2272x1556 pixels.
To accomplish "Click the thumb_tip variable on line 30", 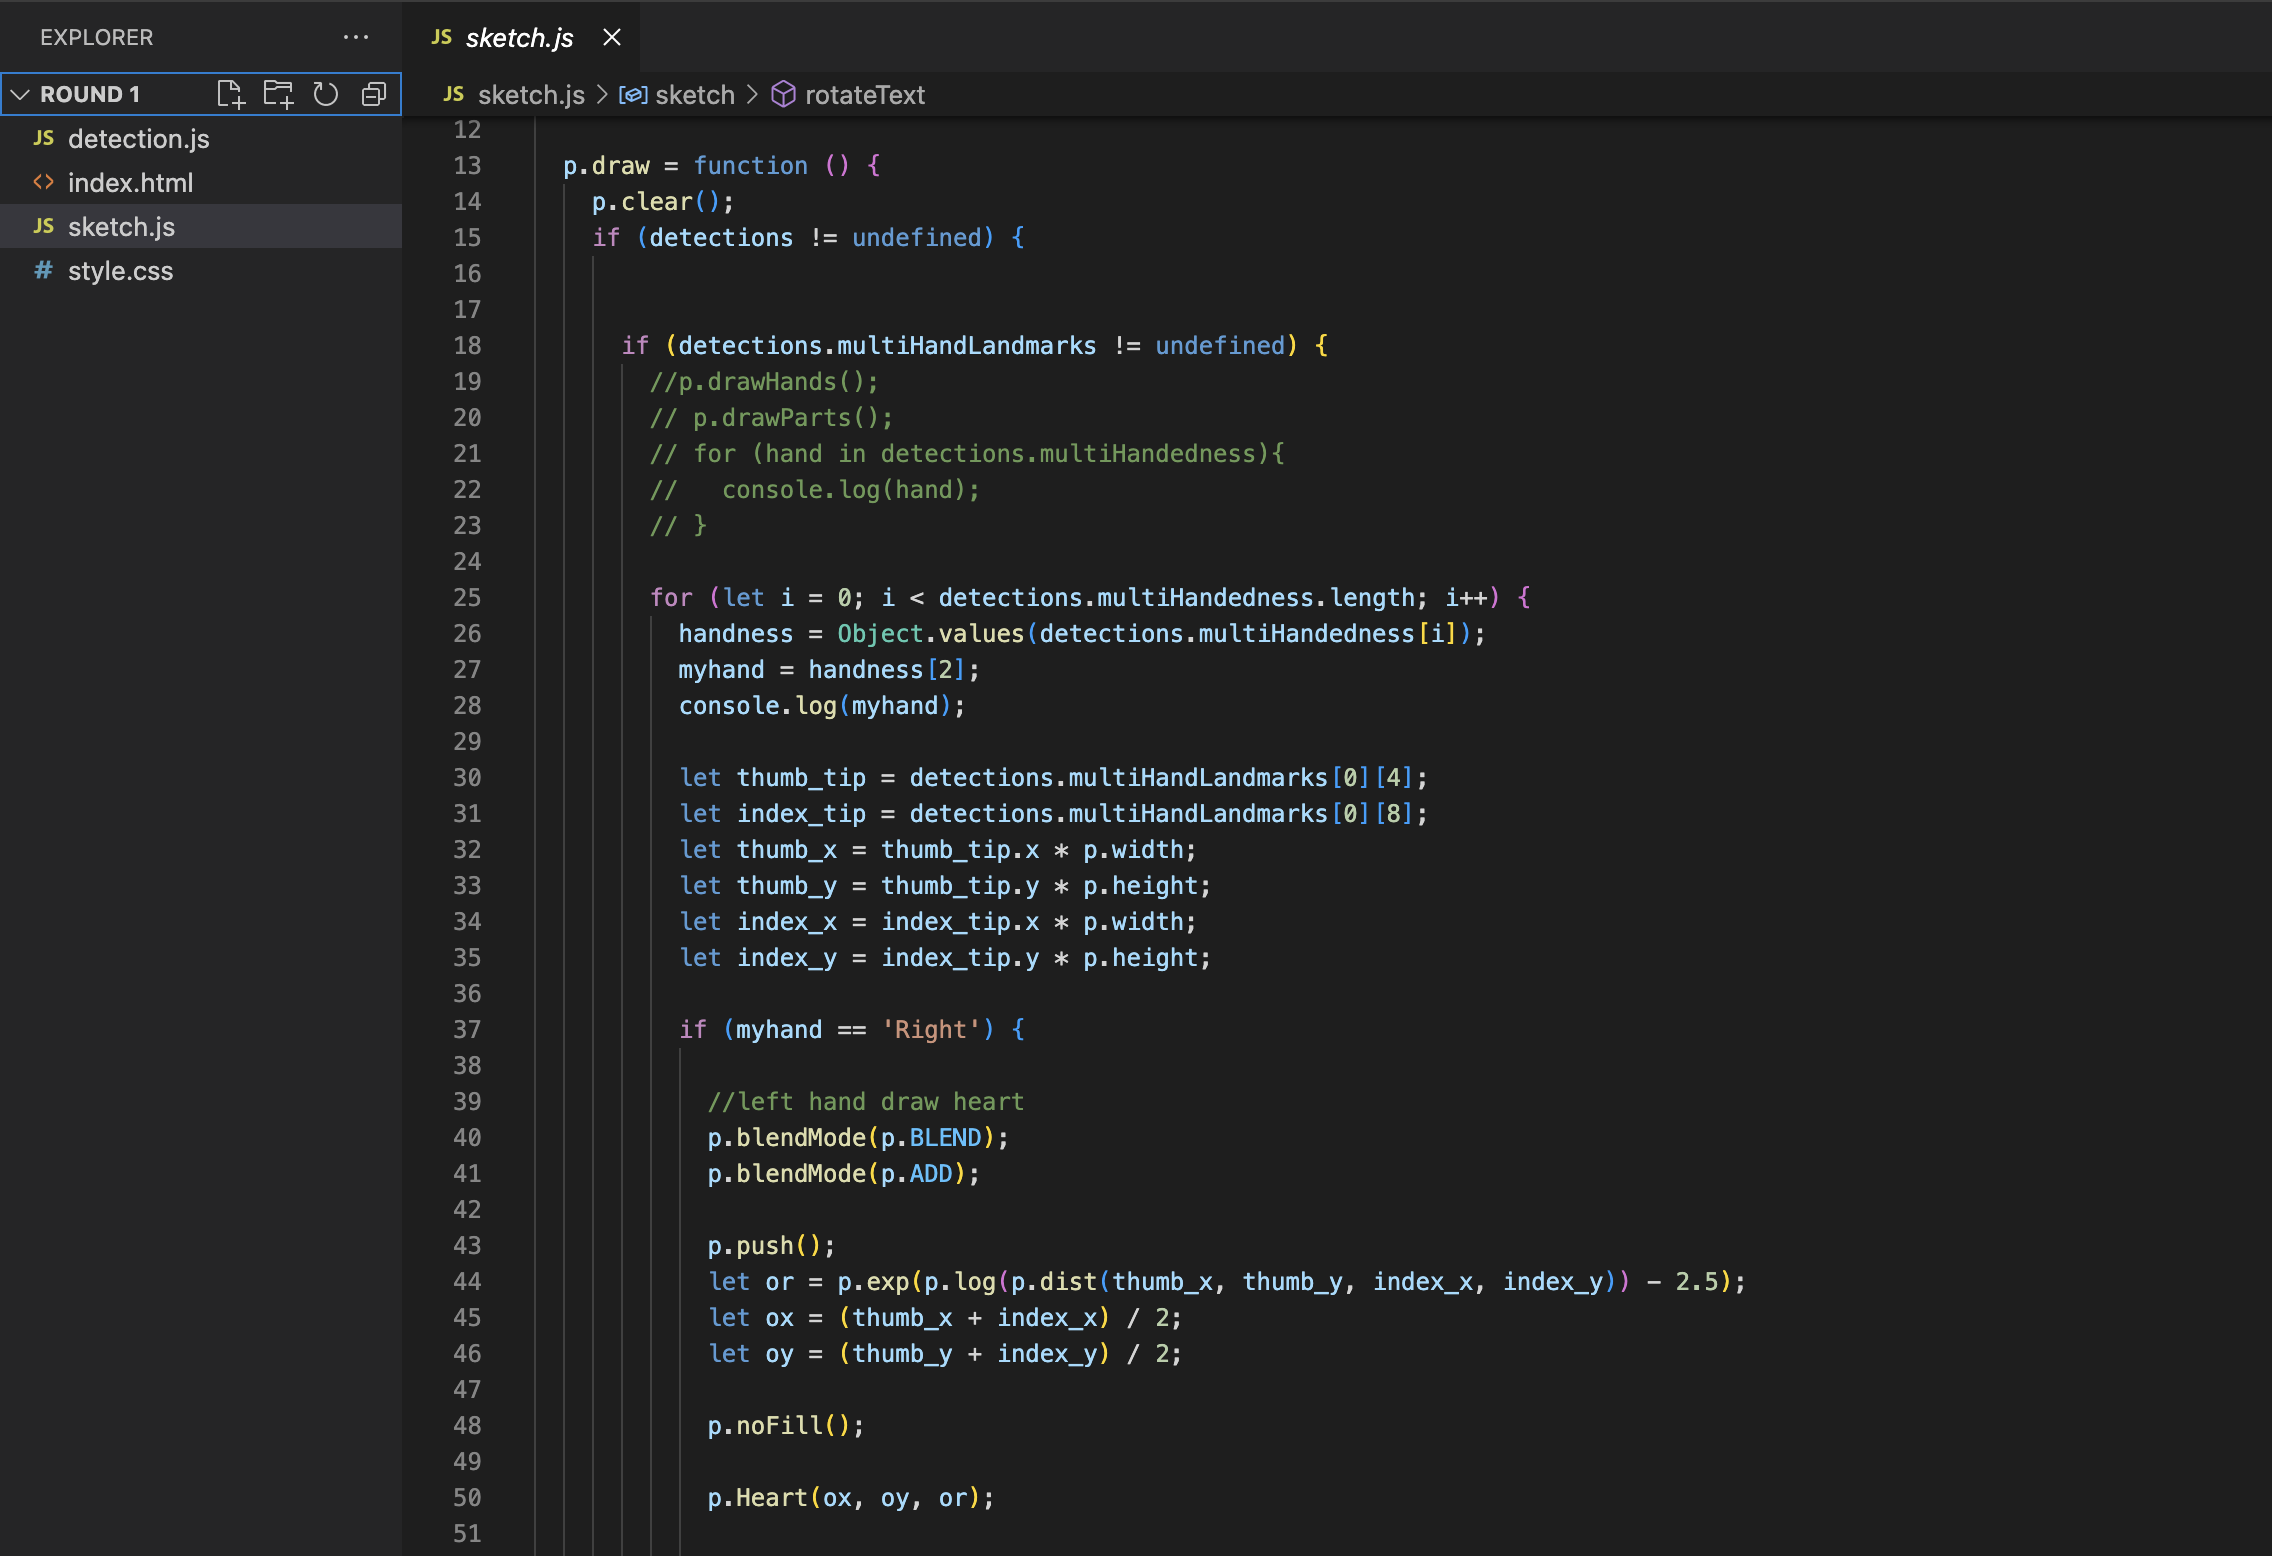I will (x=801, y=778).
